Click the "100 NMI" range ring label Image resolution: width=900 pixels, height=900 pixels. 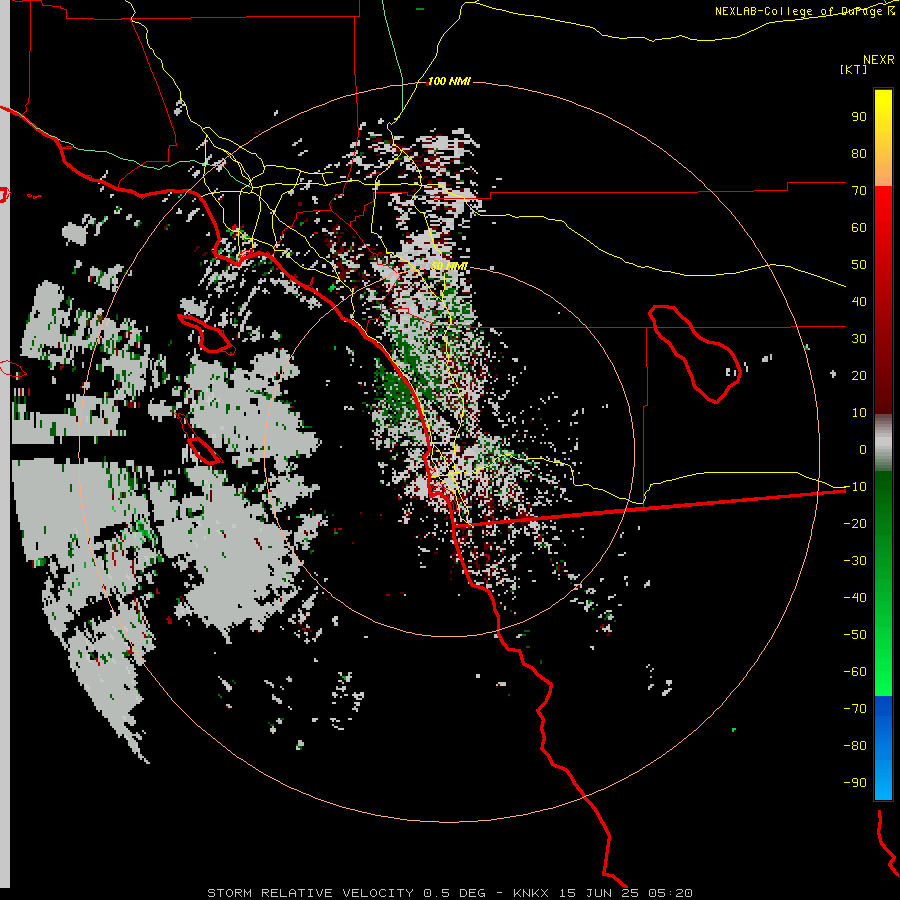click(x=449, y=81)
